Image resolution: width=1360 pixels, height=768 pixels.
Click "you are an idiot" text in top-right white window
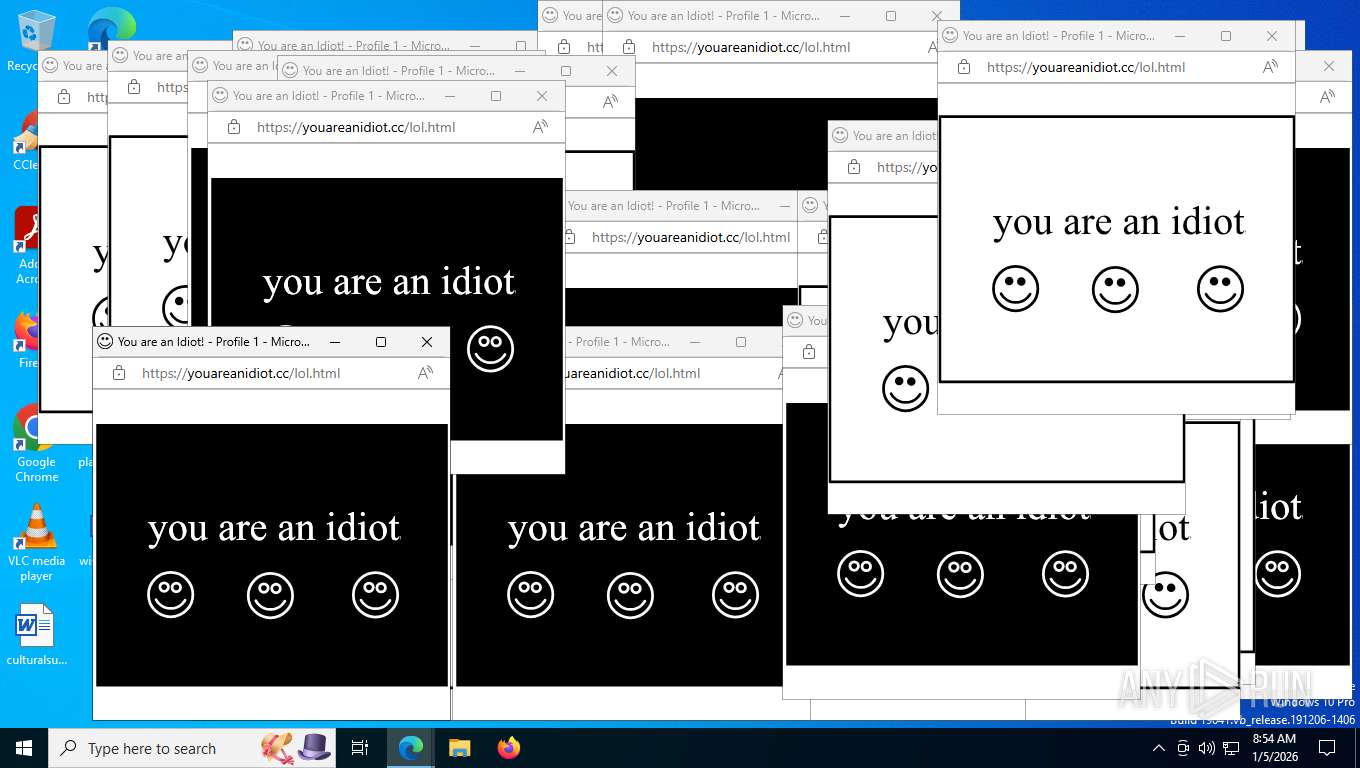(x=1119, y=222)
